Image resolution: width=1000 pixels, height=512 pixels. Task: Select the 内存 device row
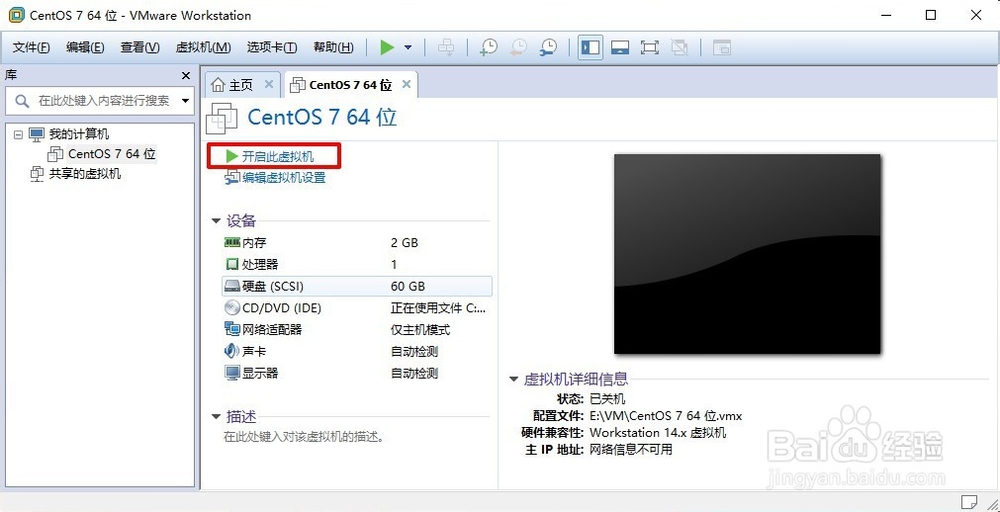coord(357,242)
